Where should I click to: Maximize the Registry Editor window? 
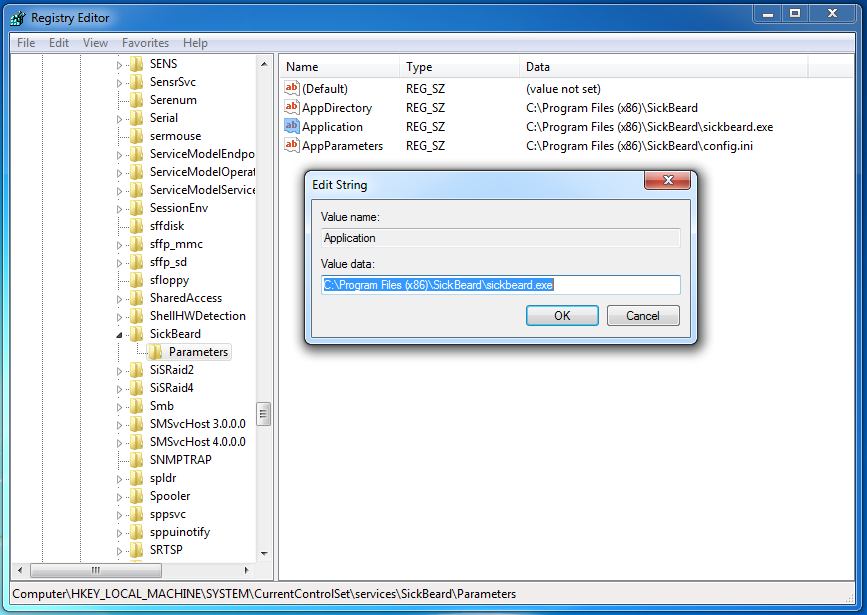[x=795, y=13]
